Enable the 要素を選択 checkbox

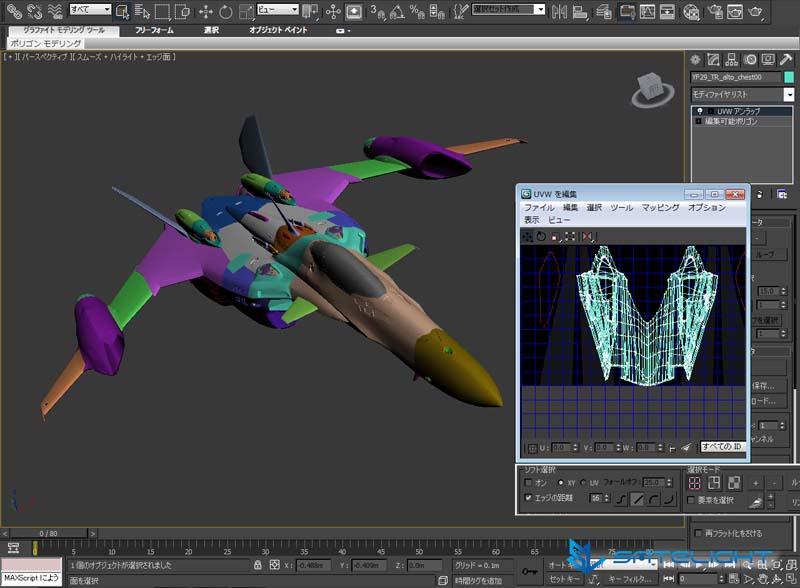pos(691,500)
